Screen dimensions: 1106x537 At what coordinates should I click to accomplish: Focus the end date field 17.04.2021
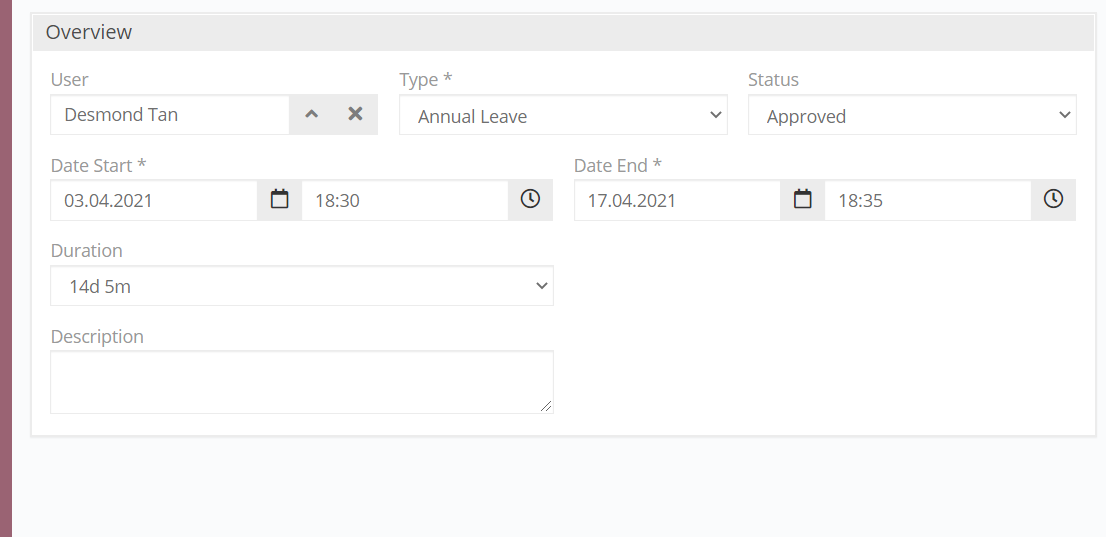[677, 200]
